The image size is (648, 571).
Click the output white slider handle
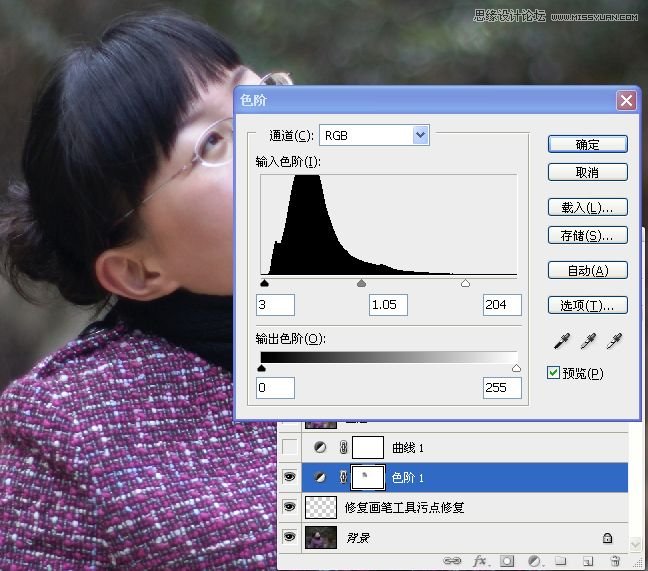[516, 368]
